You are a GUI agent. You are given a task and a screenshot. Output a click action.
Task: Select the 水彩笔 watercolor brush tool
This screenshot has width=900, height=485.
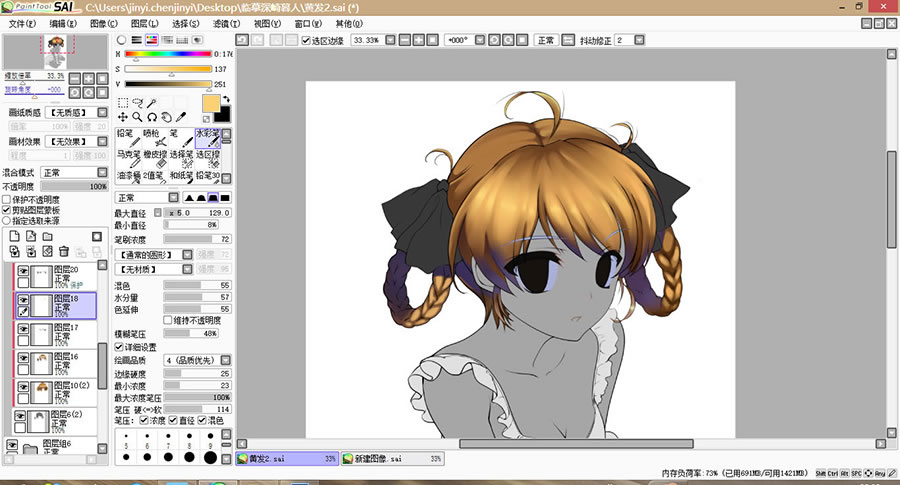208,138
